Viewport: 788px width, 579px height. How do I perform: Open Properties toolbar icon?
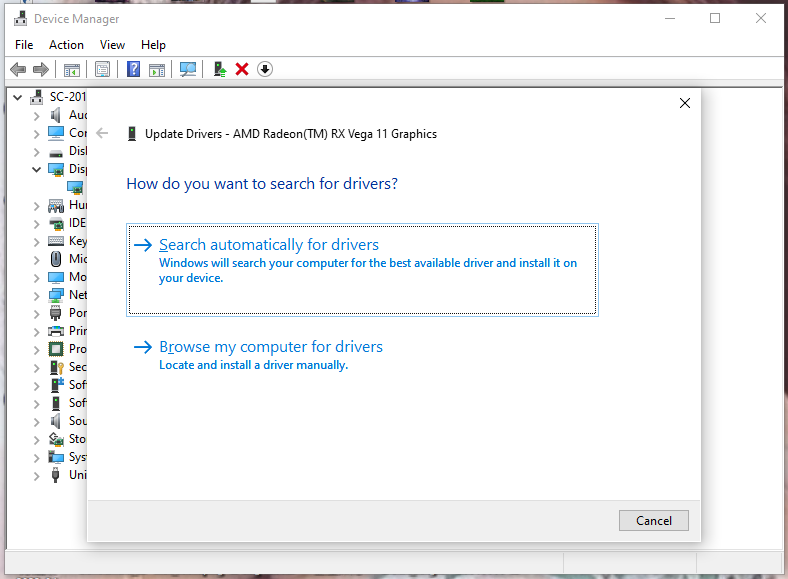pos(103,69)
